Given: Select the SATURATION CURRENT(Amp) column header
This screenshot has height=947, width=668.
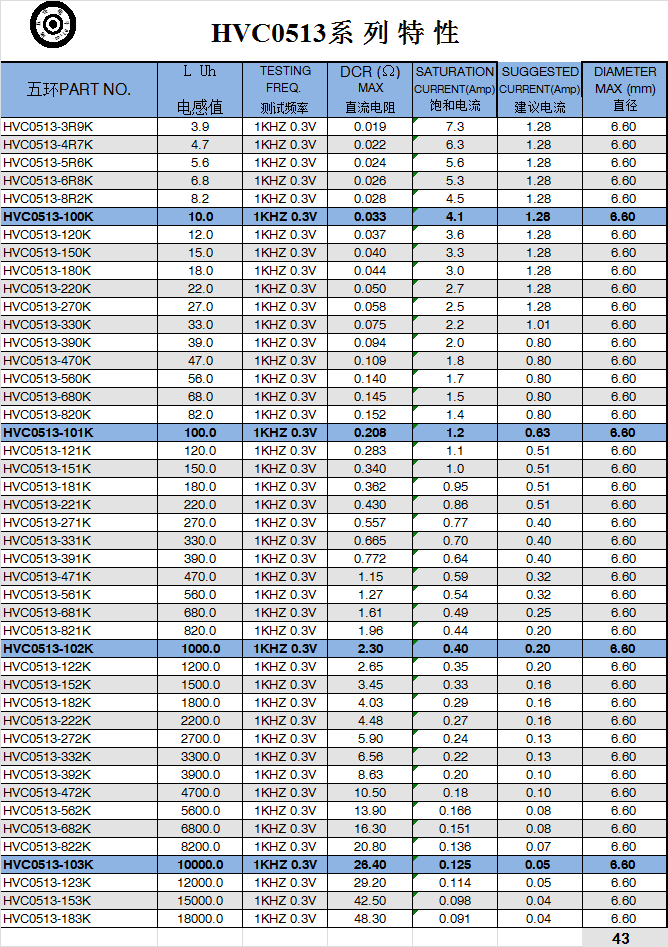Looking at the screenshot, I should pyautogui.click(x=455, y=89).
